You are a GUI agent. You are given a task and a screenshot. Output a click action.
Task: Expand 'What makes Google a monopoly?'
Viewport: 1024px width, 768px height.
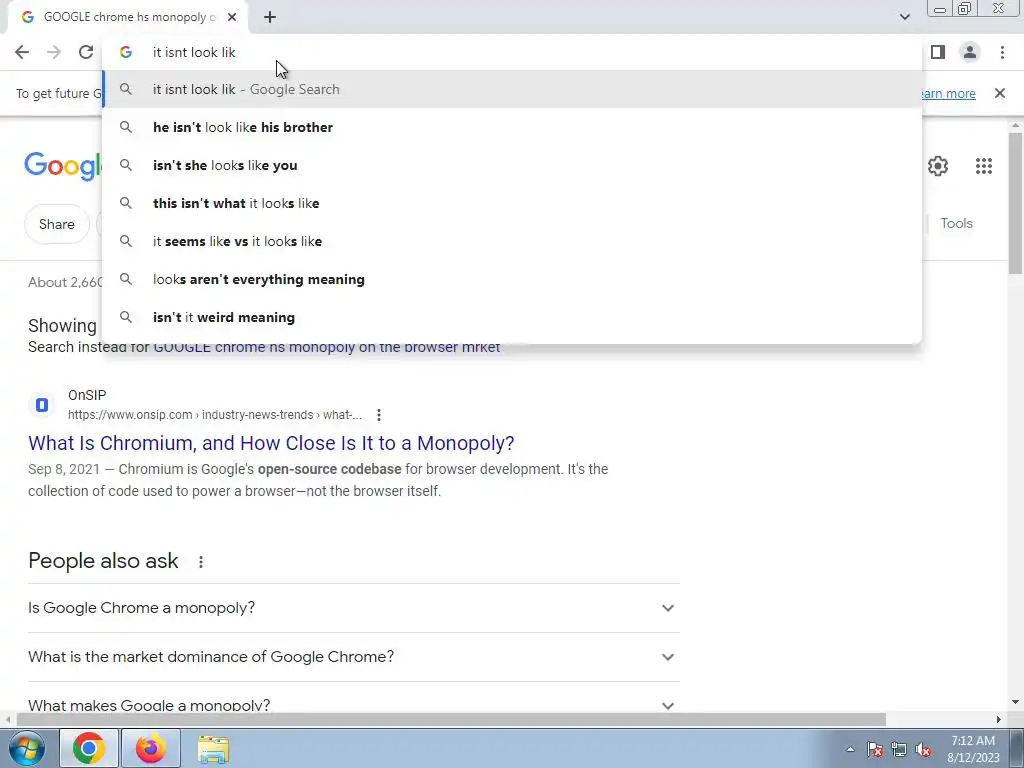coord(354,705)
